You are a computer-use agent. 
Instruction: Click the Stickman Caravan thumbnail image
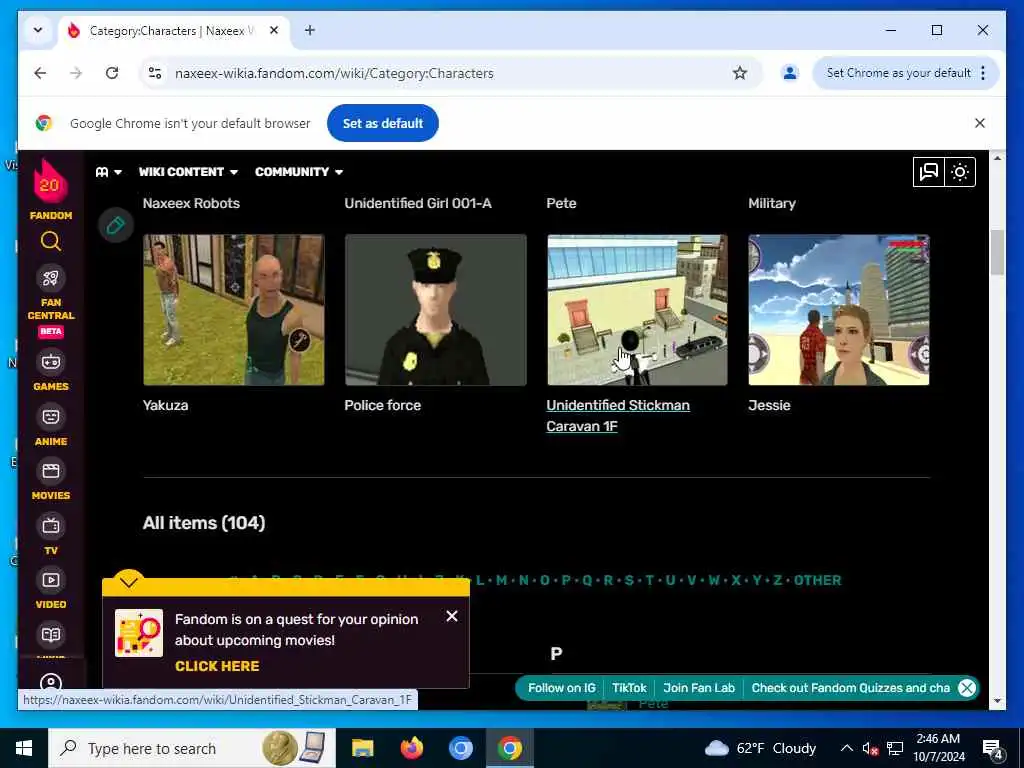click(x=637, y=310)
